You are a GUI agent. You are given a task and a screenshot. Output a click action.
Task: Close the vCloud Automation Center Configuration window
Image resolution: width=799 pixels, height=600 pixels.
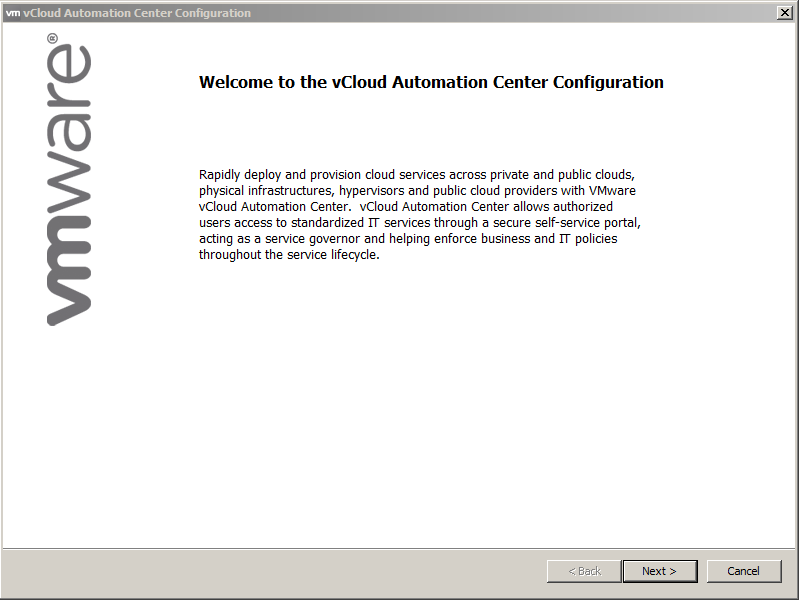click(x=784, y=13)
